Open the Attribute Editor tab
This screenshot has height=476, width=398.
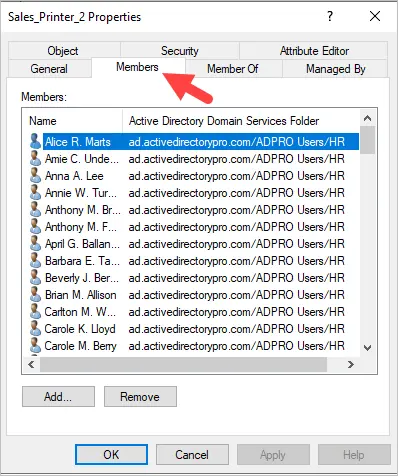coord(314,51)
